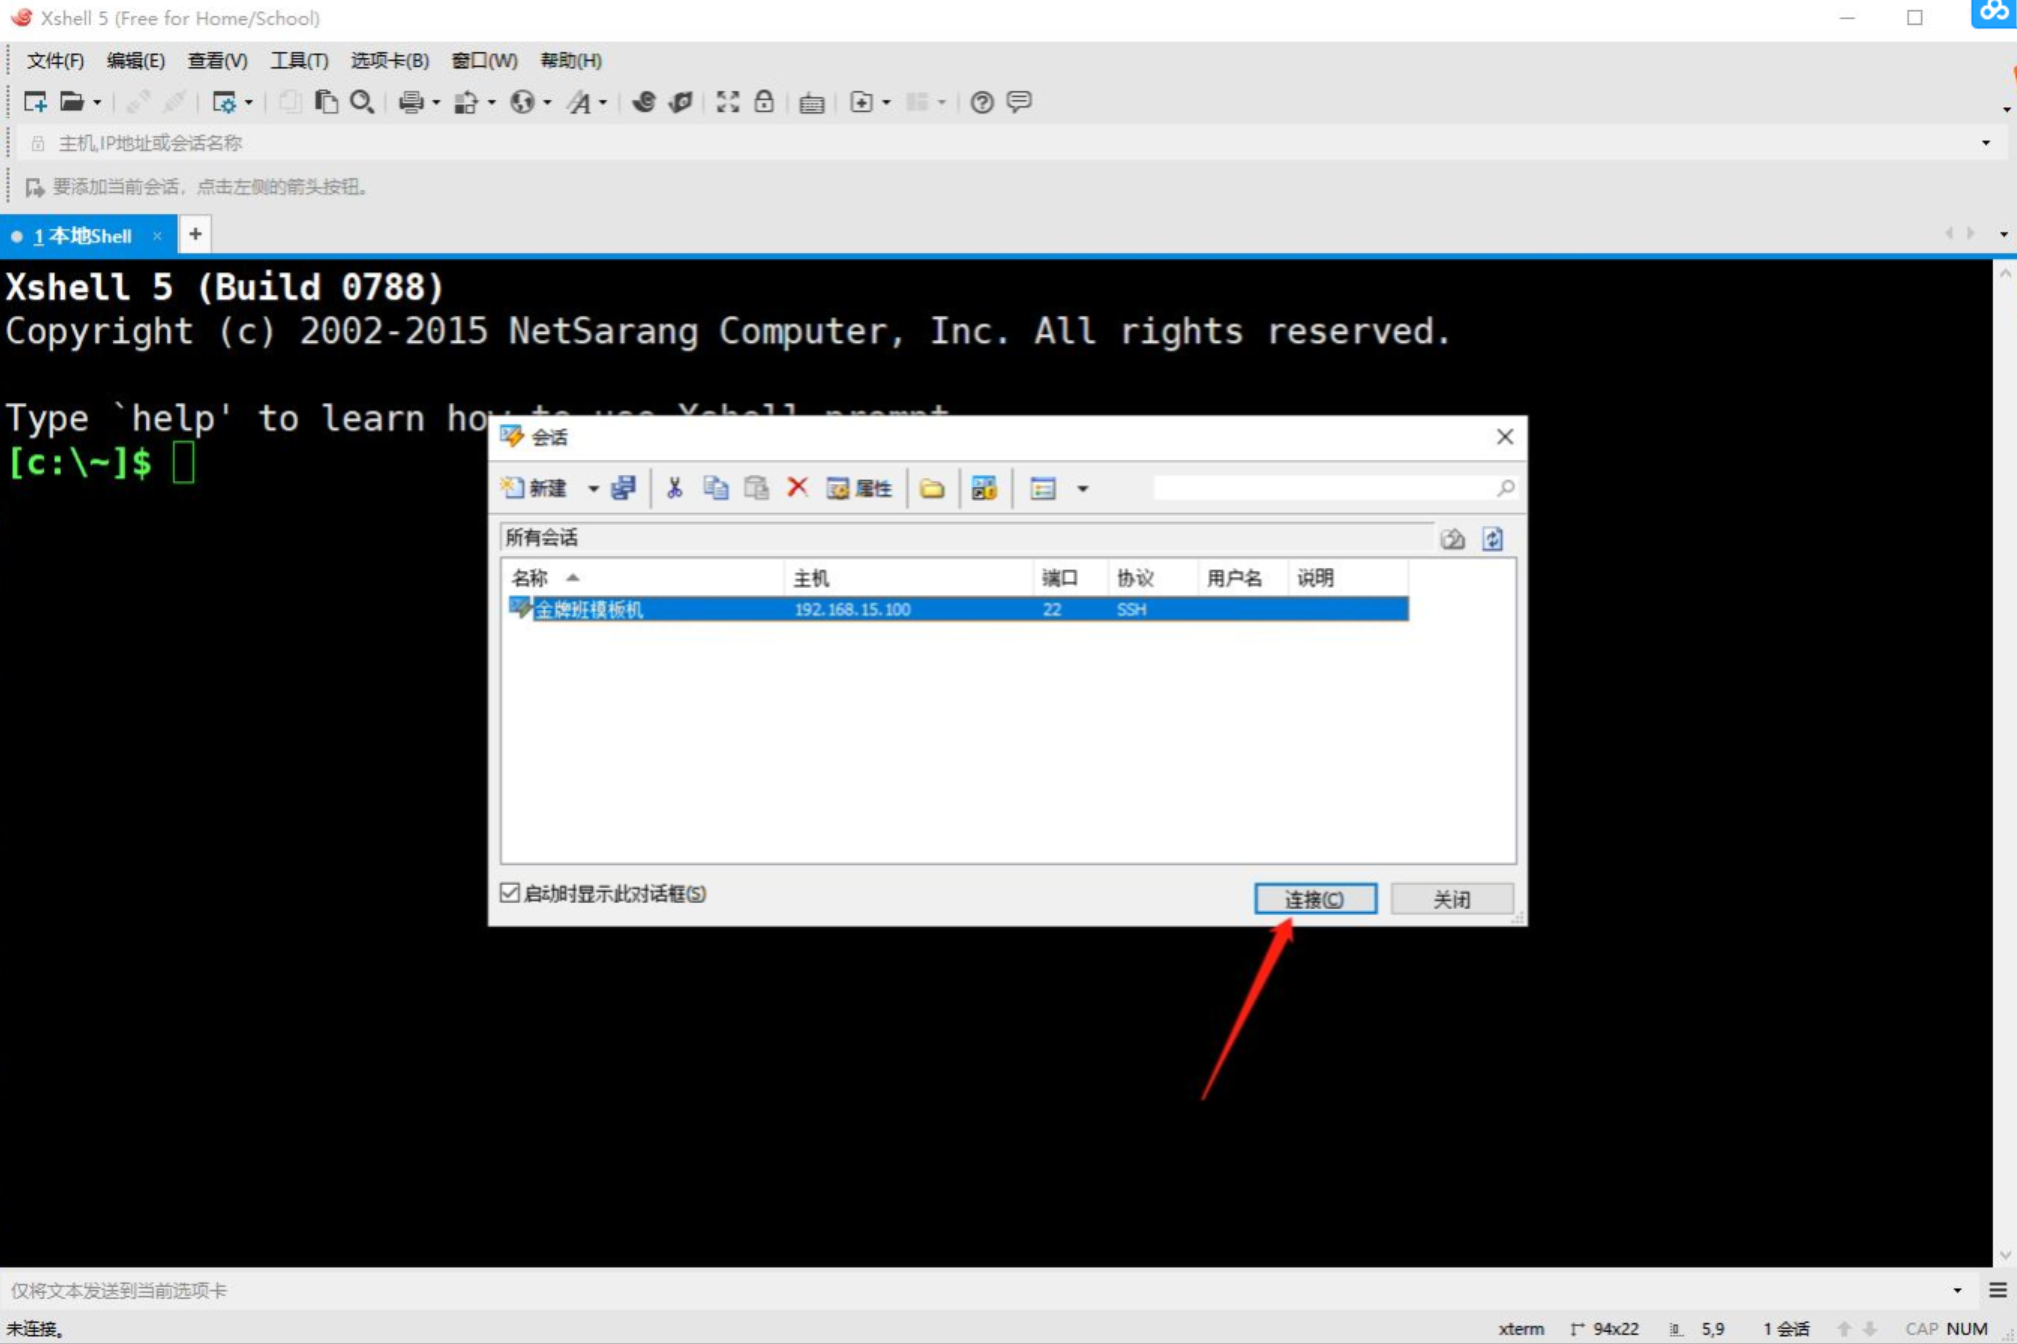Click the red delete X in sessions dialog
2017x1344 pixels.
click(x=797, y=488)
